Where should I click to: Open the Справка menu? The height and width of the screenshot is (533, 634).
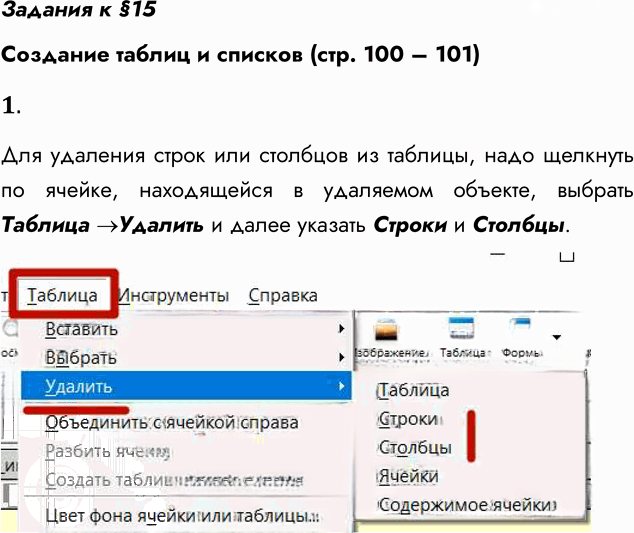pos(283,296)
